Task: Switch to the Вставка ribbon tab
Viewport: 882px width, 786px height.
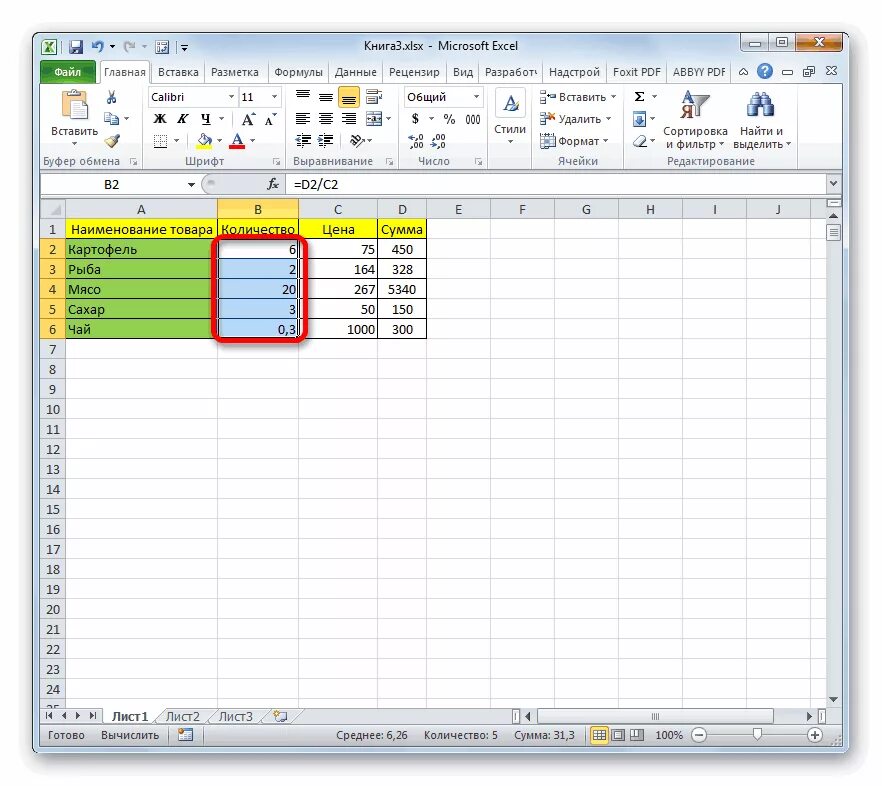Action: (178, 72)
